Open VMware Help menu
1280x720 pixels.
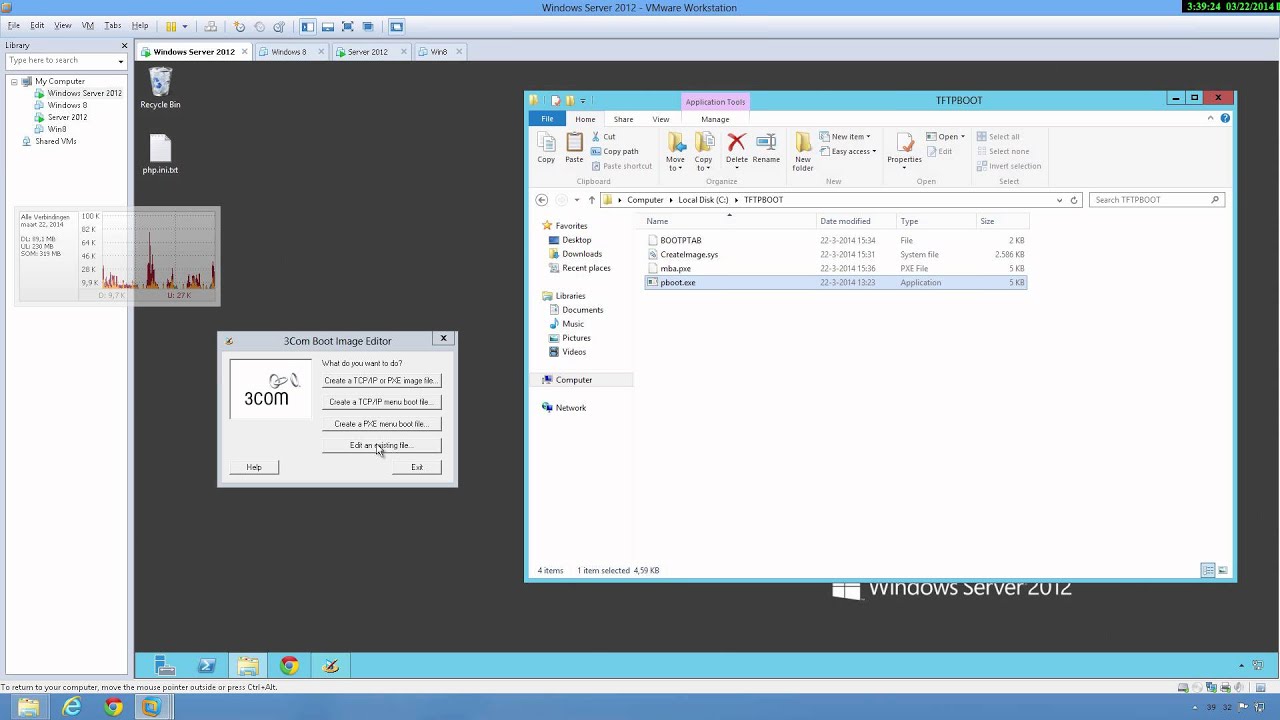[140, 26]
